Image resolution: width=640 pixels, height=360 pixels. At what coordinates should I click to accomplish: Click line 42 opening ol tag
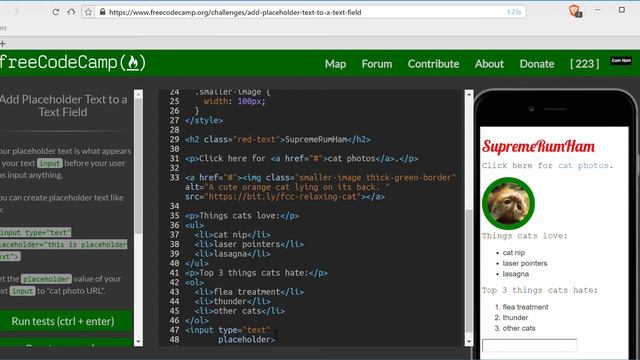point(194,282)
